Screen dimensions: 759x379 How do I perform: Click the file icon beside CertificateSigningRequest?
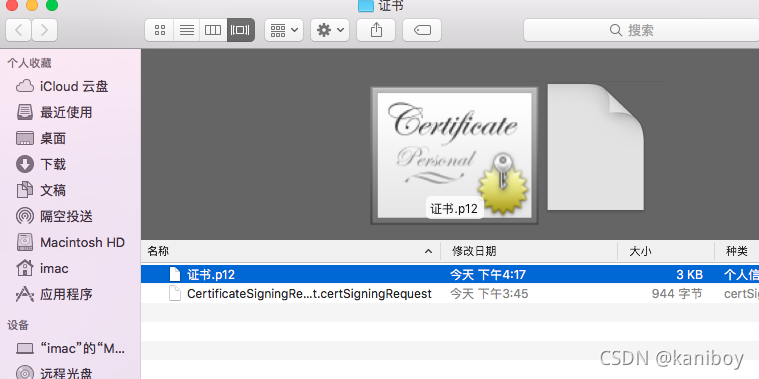click(x=175, y=293)
